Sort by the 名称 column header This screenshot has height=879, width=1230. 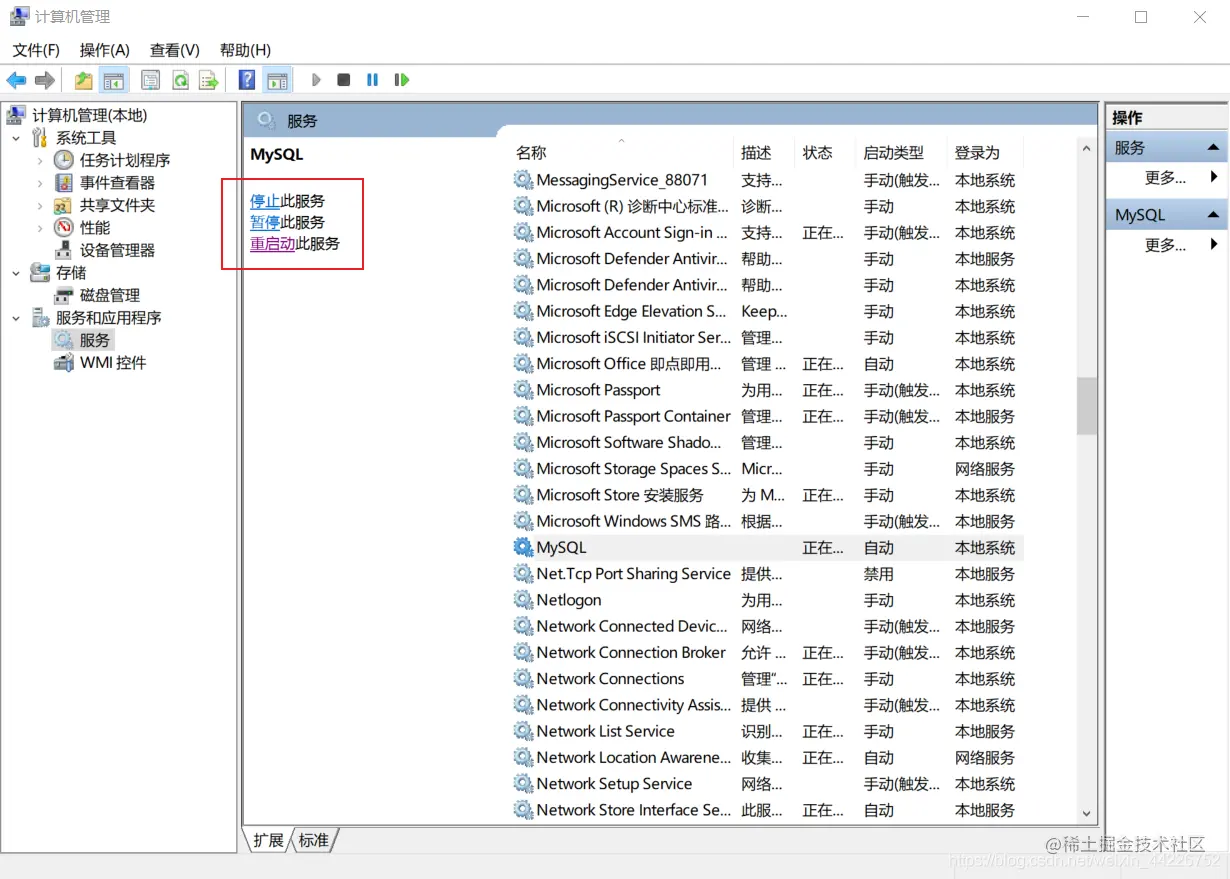(621, 152)
